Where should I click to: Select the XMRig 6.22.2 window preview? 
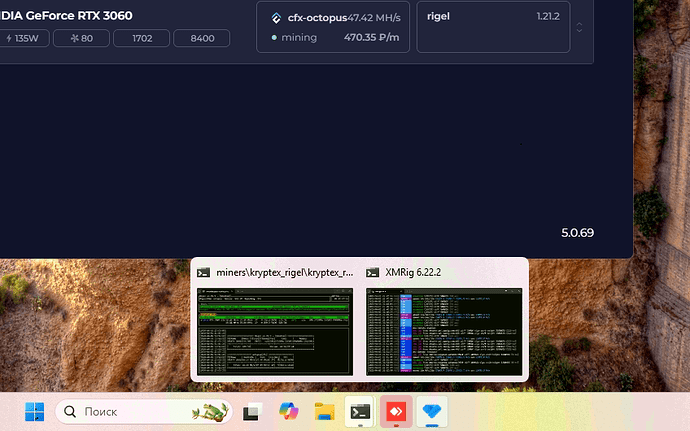pyautogui.click(x=444, y=331)
